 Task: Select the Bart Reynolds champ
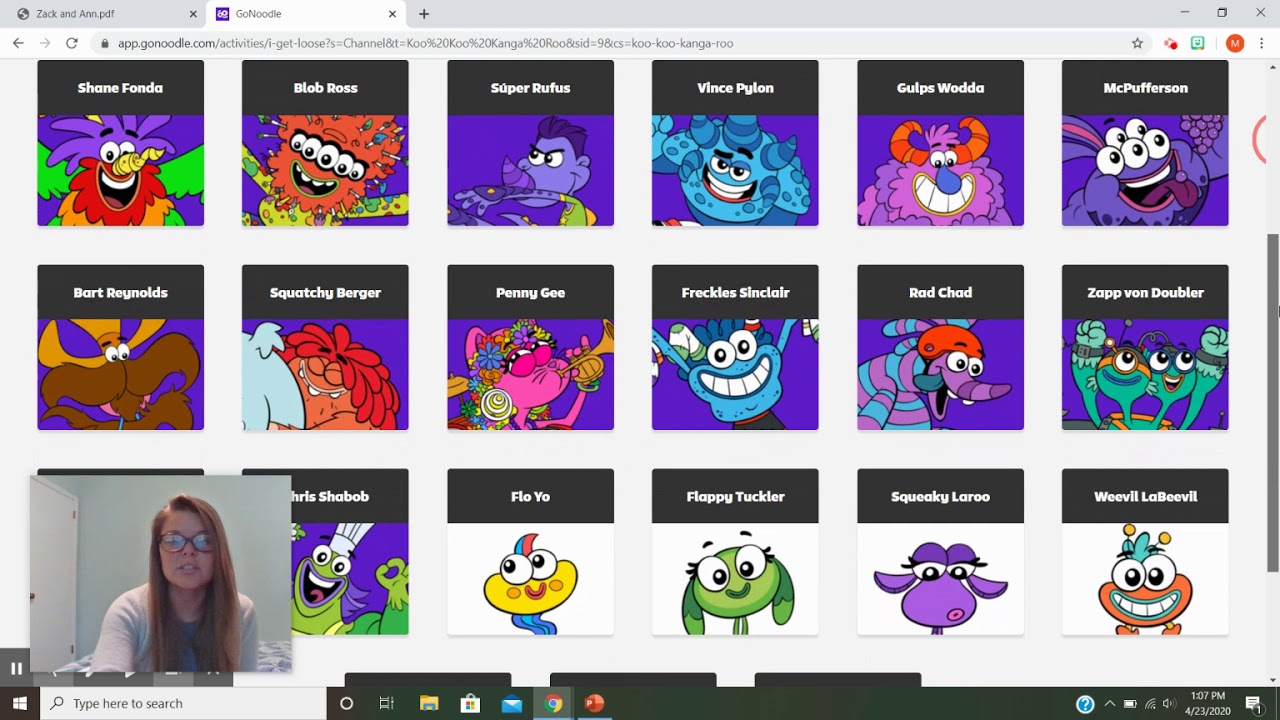point(120,348)
